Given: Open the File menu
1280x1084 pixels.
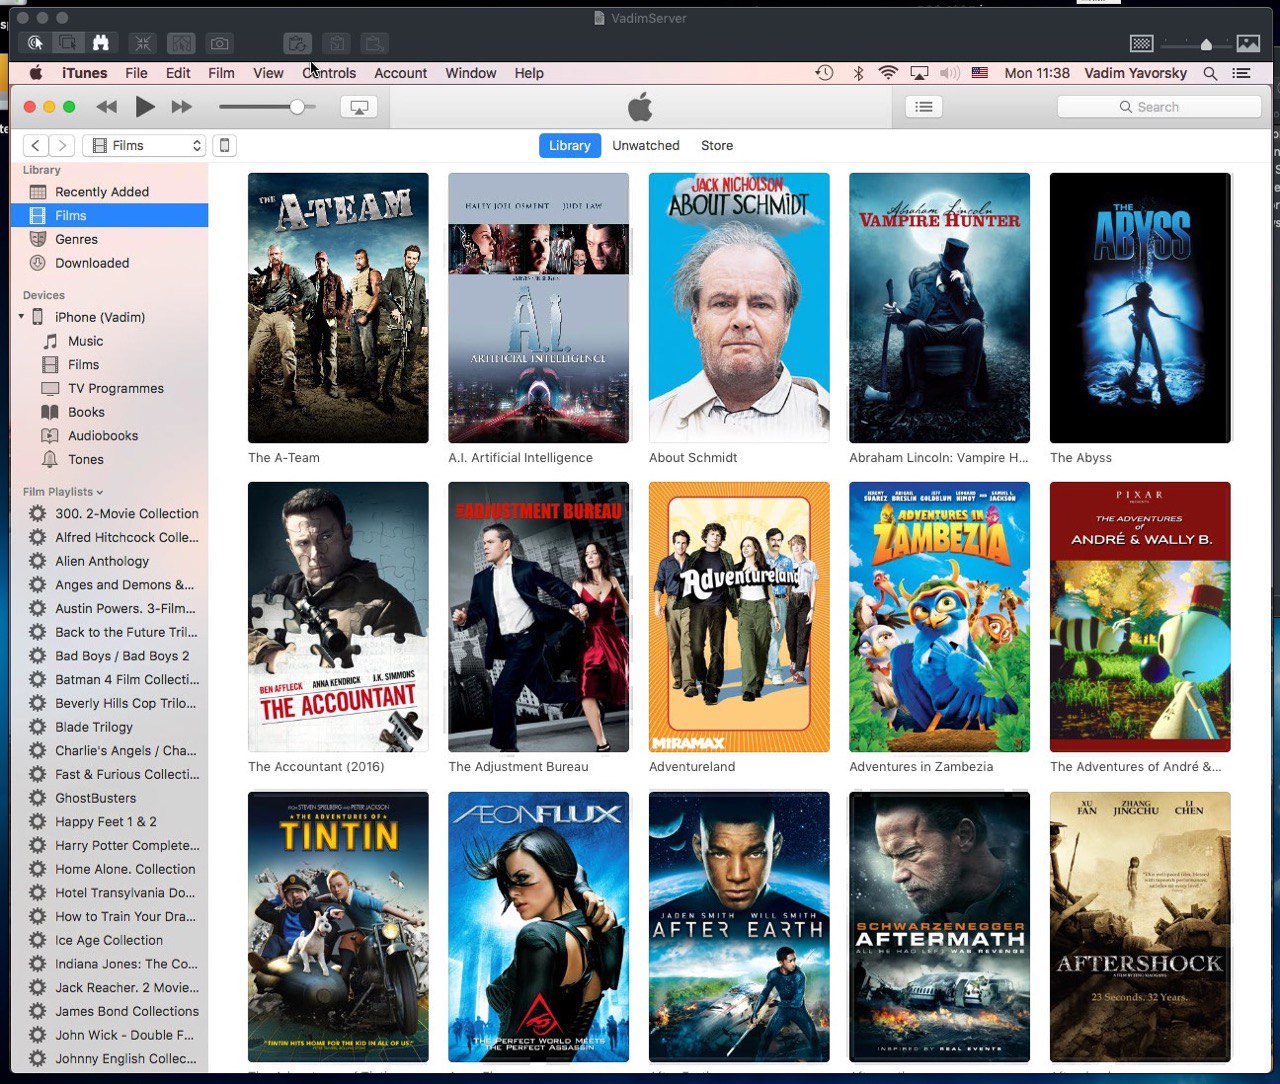Looking at the screenshot, I should click(x=136, y=73).
